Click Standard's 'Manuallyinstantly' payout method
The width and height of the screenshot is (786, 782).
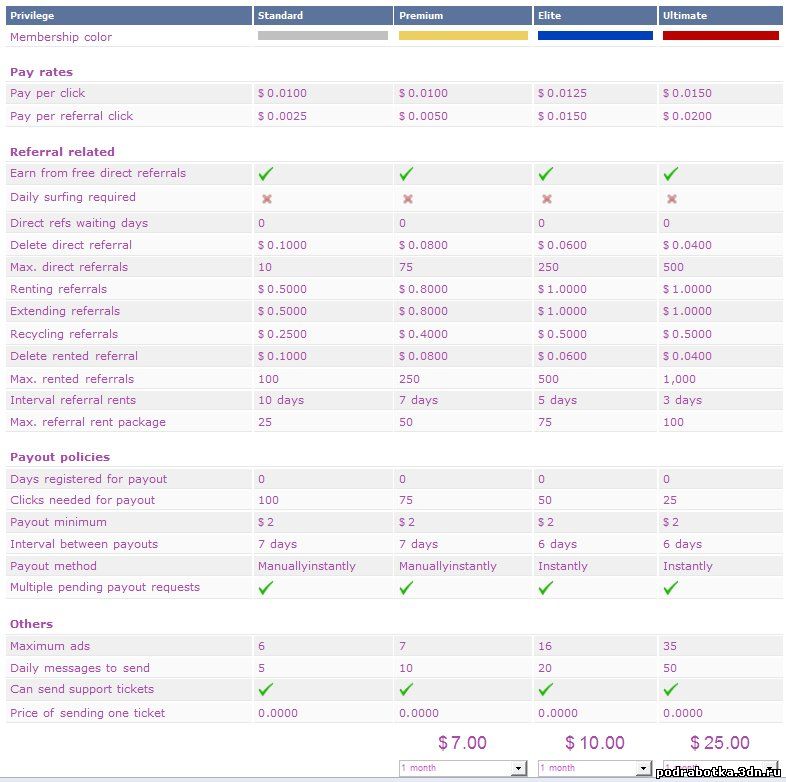306,566
